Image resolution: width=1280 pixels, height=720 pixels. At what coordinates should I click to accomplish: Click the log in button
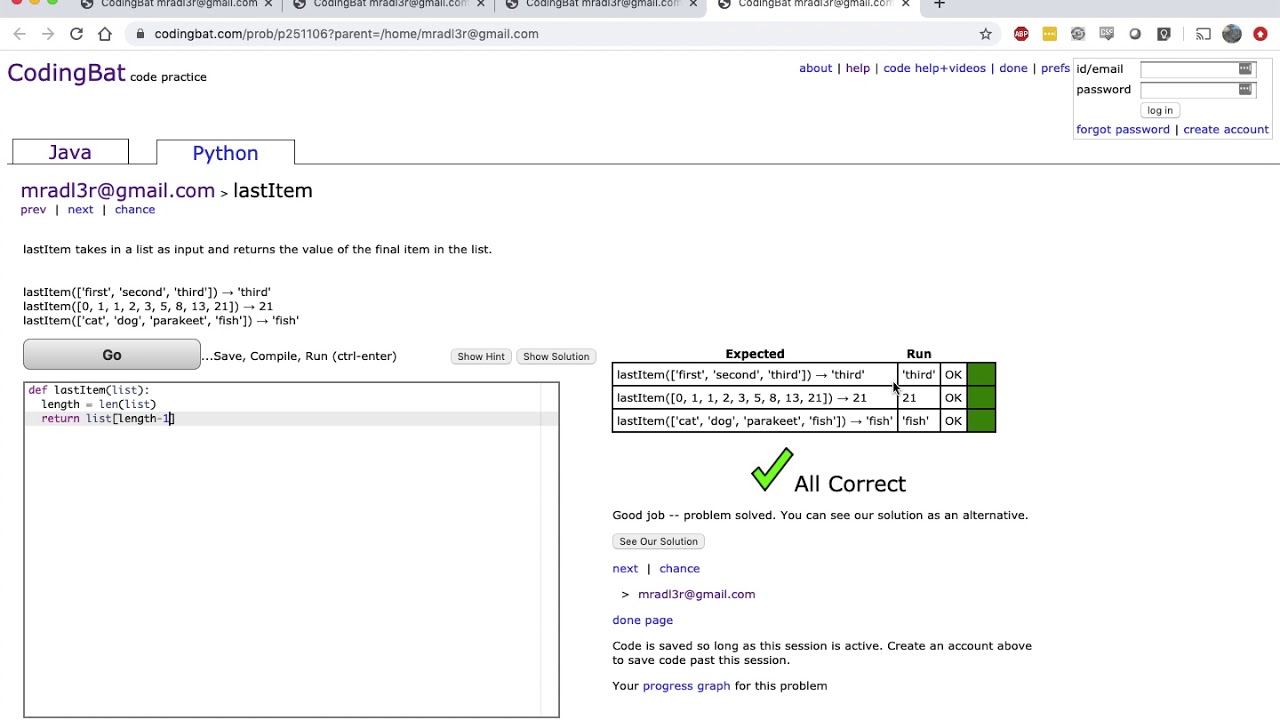1160,110
